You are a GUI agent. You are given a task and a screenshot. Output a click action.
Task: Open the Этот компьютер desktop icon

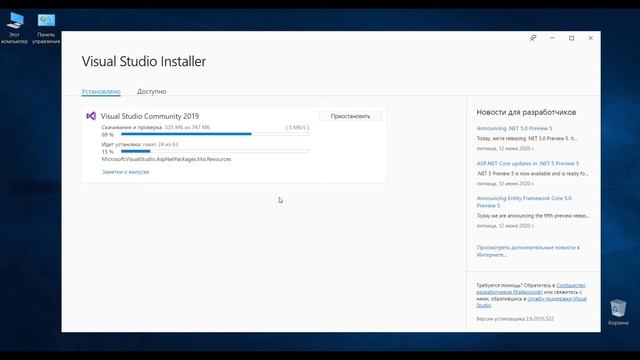pos(14,27)
